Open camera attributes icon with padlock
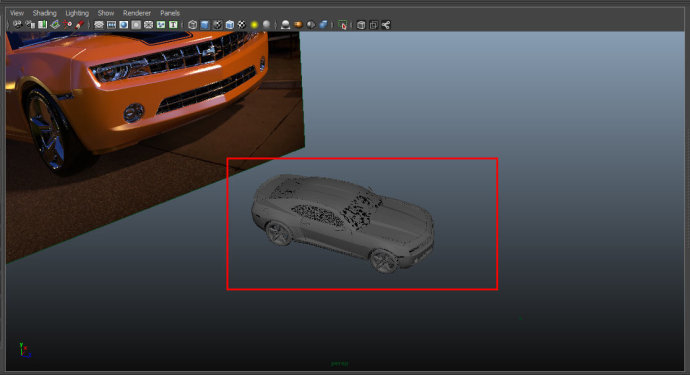Viewport: 690px width, 375px height. click(30, 25)
